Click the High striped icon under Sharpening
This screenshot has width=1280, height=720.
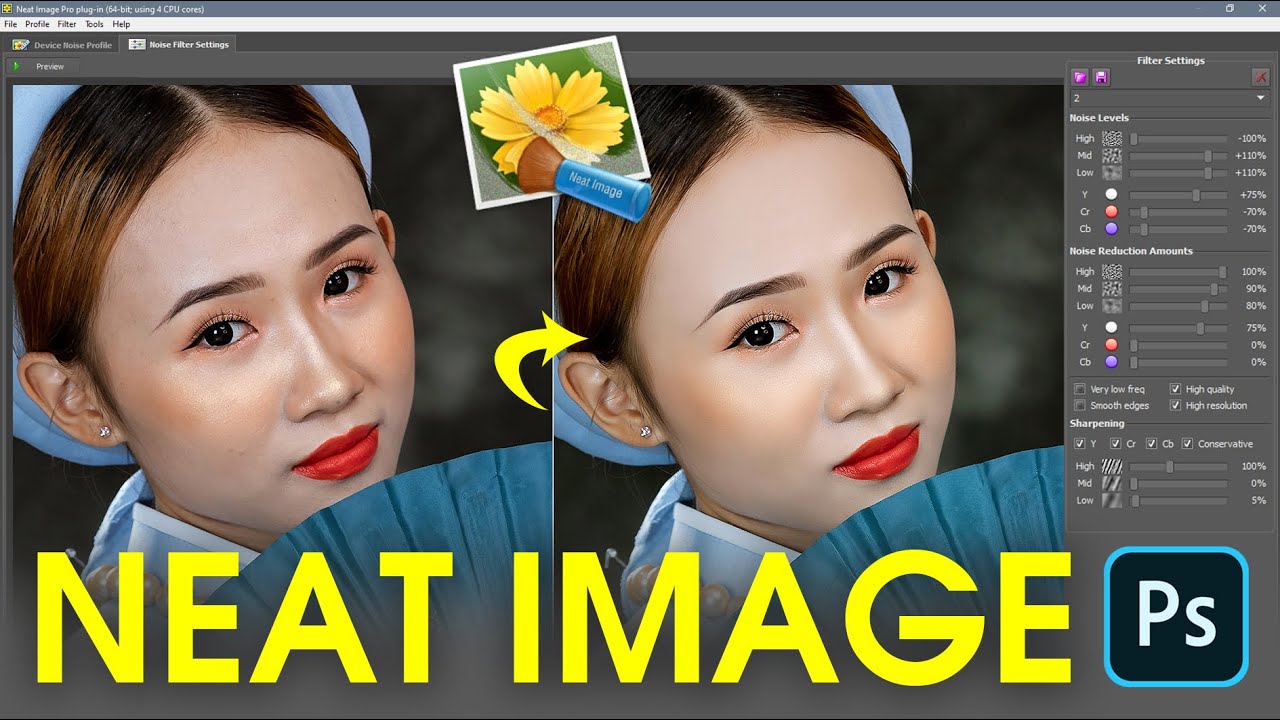[x=1112, y=466]
